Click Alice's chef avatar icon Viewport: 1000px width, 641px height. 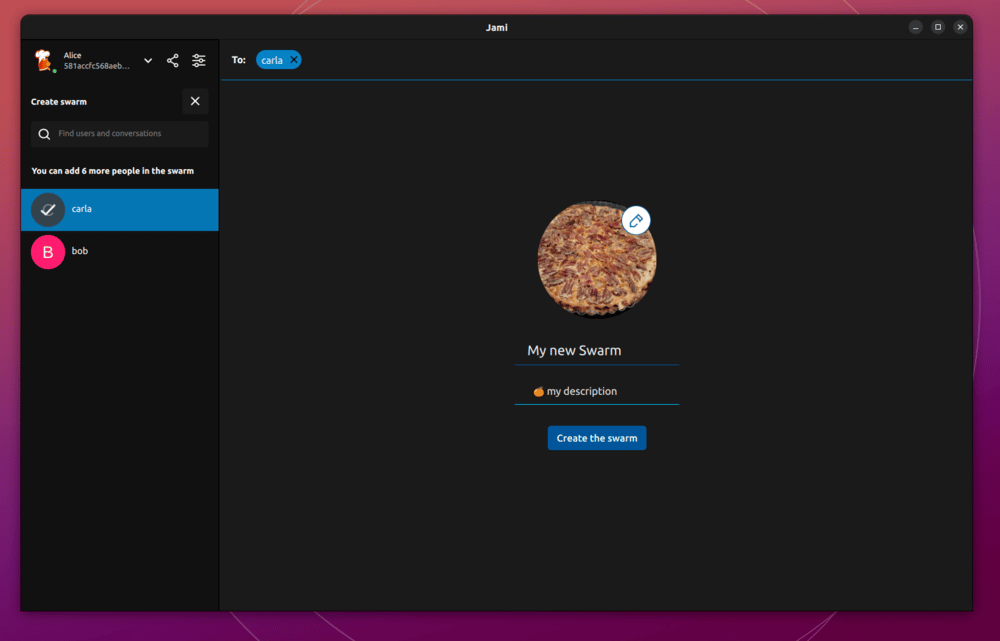point(43,61)
